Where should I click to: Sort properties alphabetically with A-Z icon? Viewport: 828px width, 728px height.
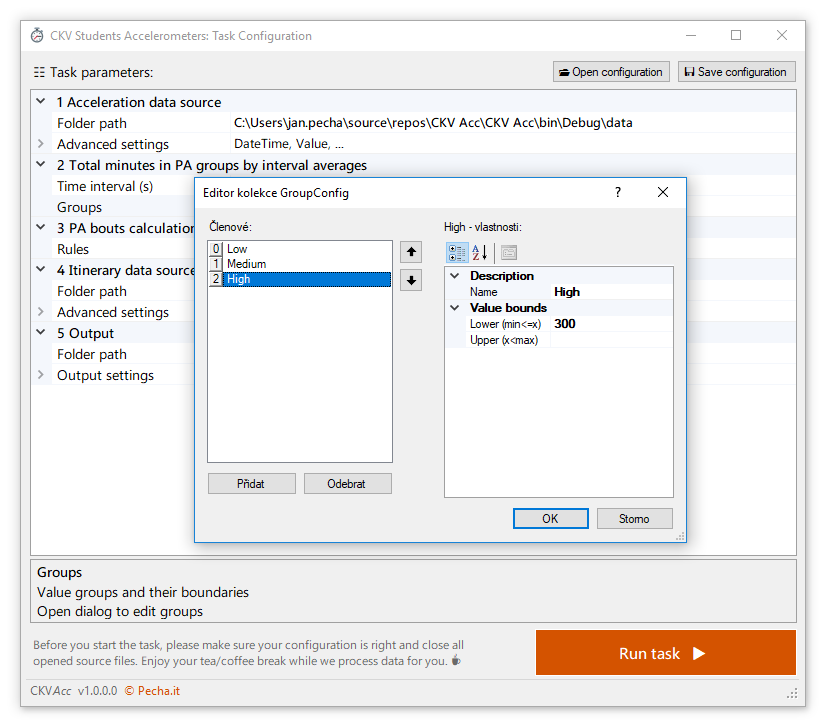[x=480, y=253]
